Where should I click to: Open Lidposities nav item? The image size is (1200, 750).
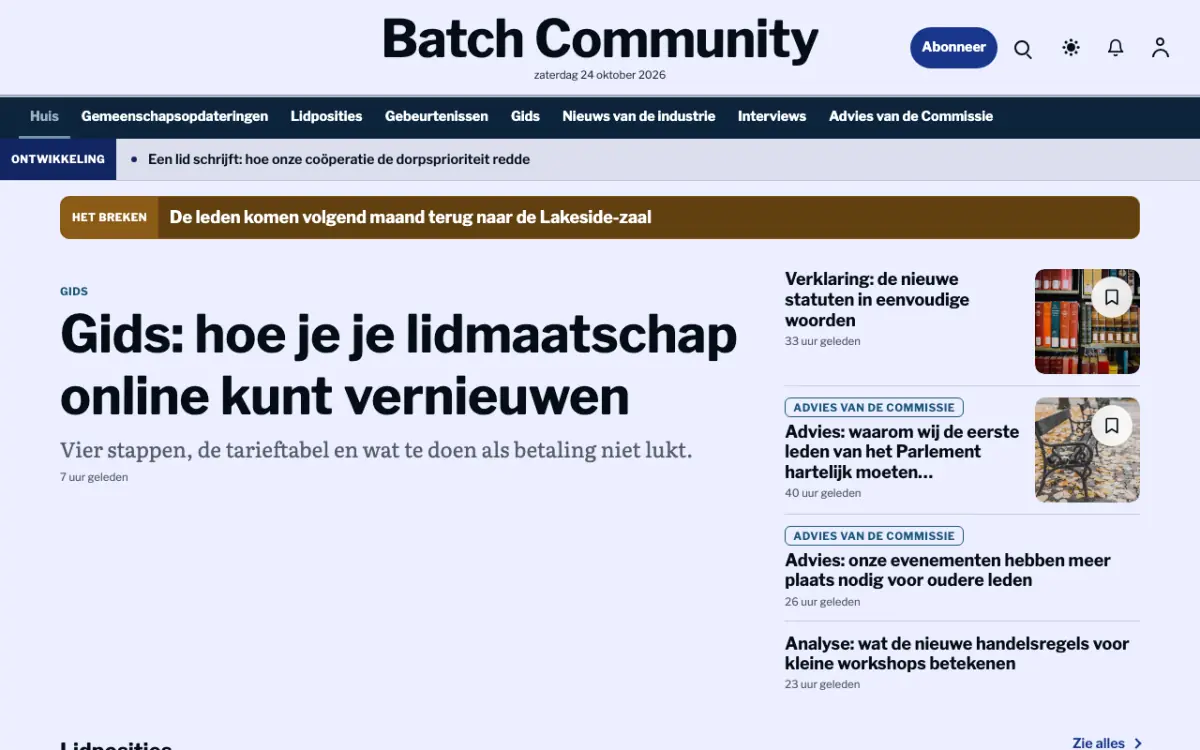coord(326,116)
